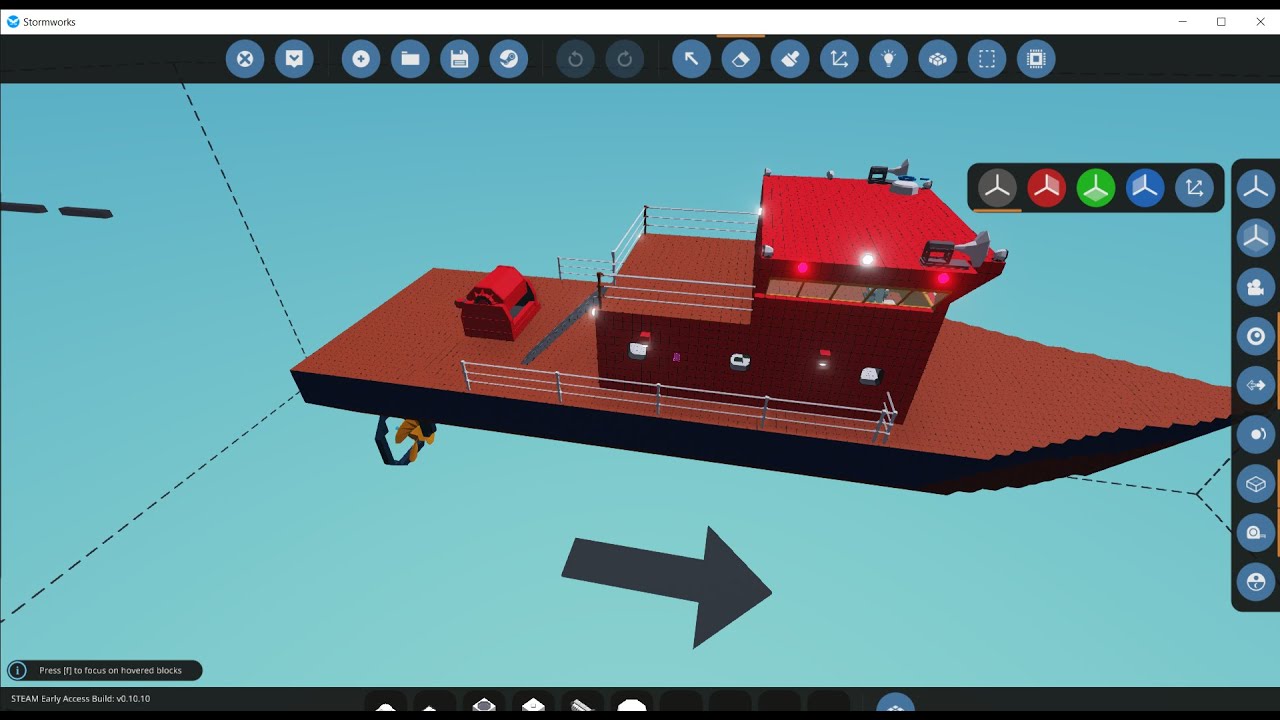1280x720 pixels.
Task: Toggle red axis mirror mode
Action: [x=1046, y=187]
